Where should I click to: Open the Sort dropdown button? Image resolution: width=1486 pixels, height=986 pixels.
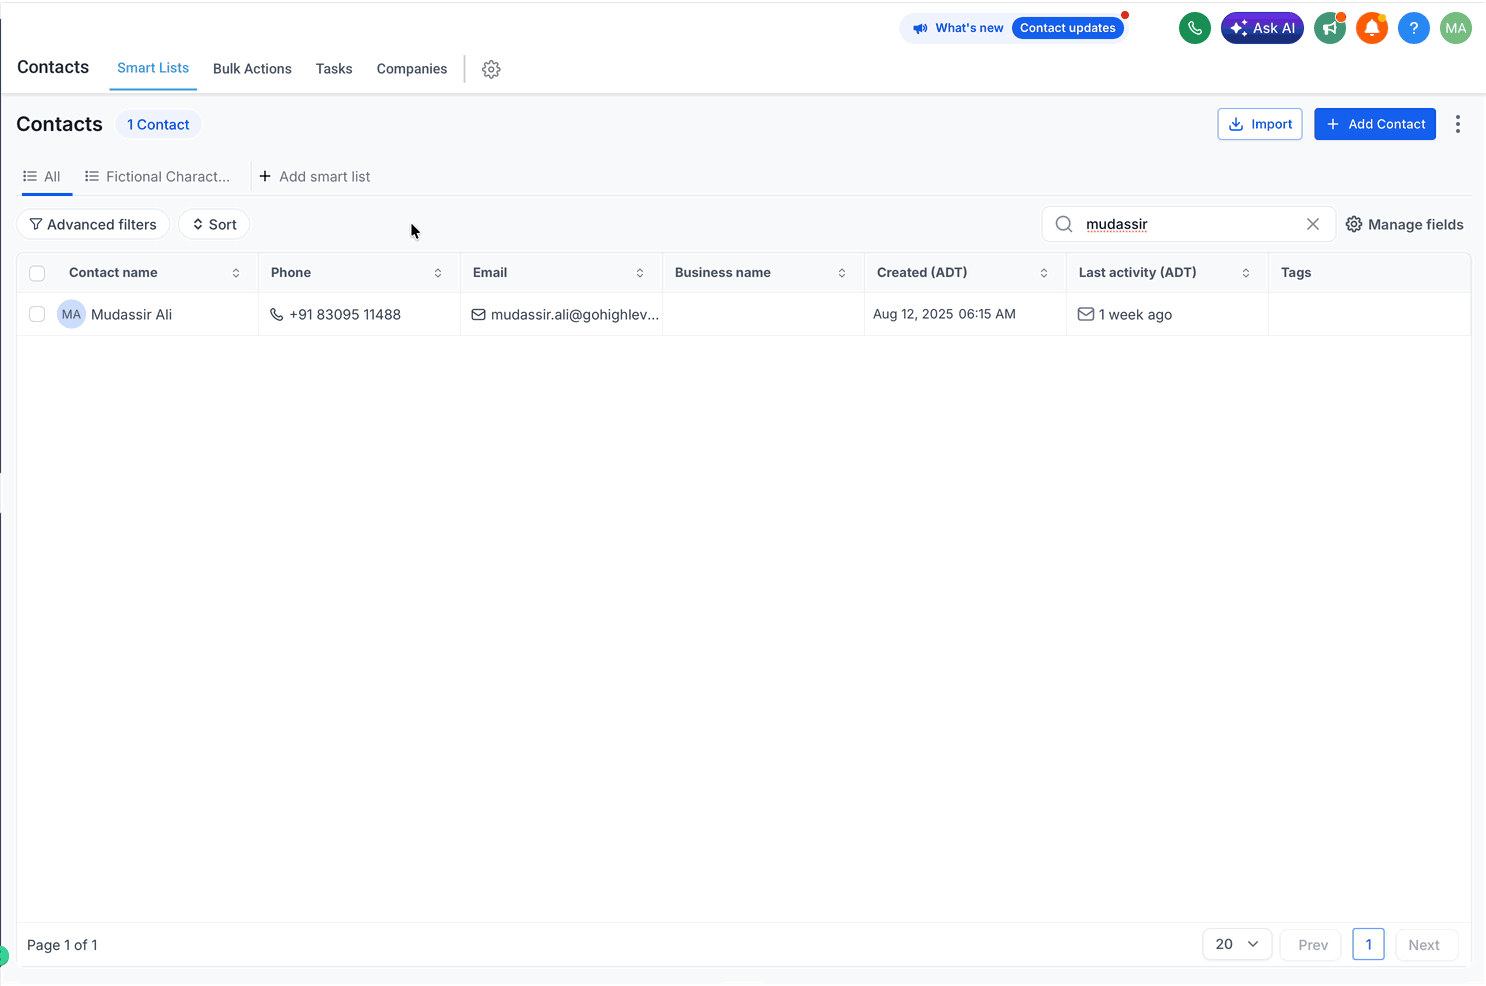pos(214,224)
